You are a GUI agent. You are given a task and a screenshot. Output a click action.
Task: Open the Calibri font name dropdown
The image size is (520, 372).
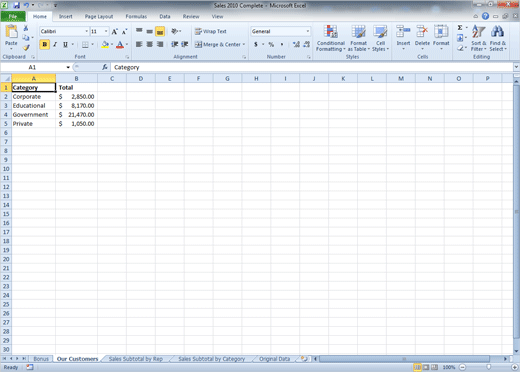[x=86, y=31]
